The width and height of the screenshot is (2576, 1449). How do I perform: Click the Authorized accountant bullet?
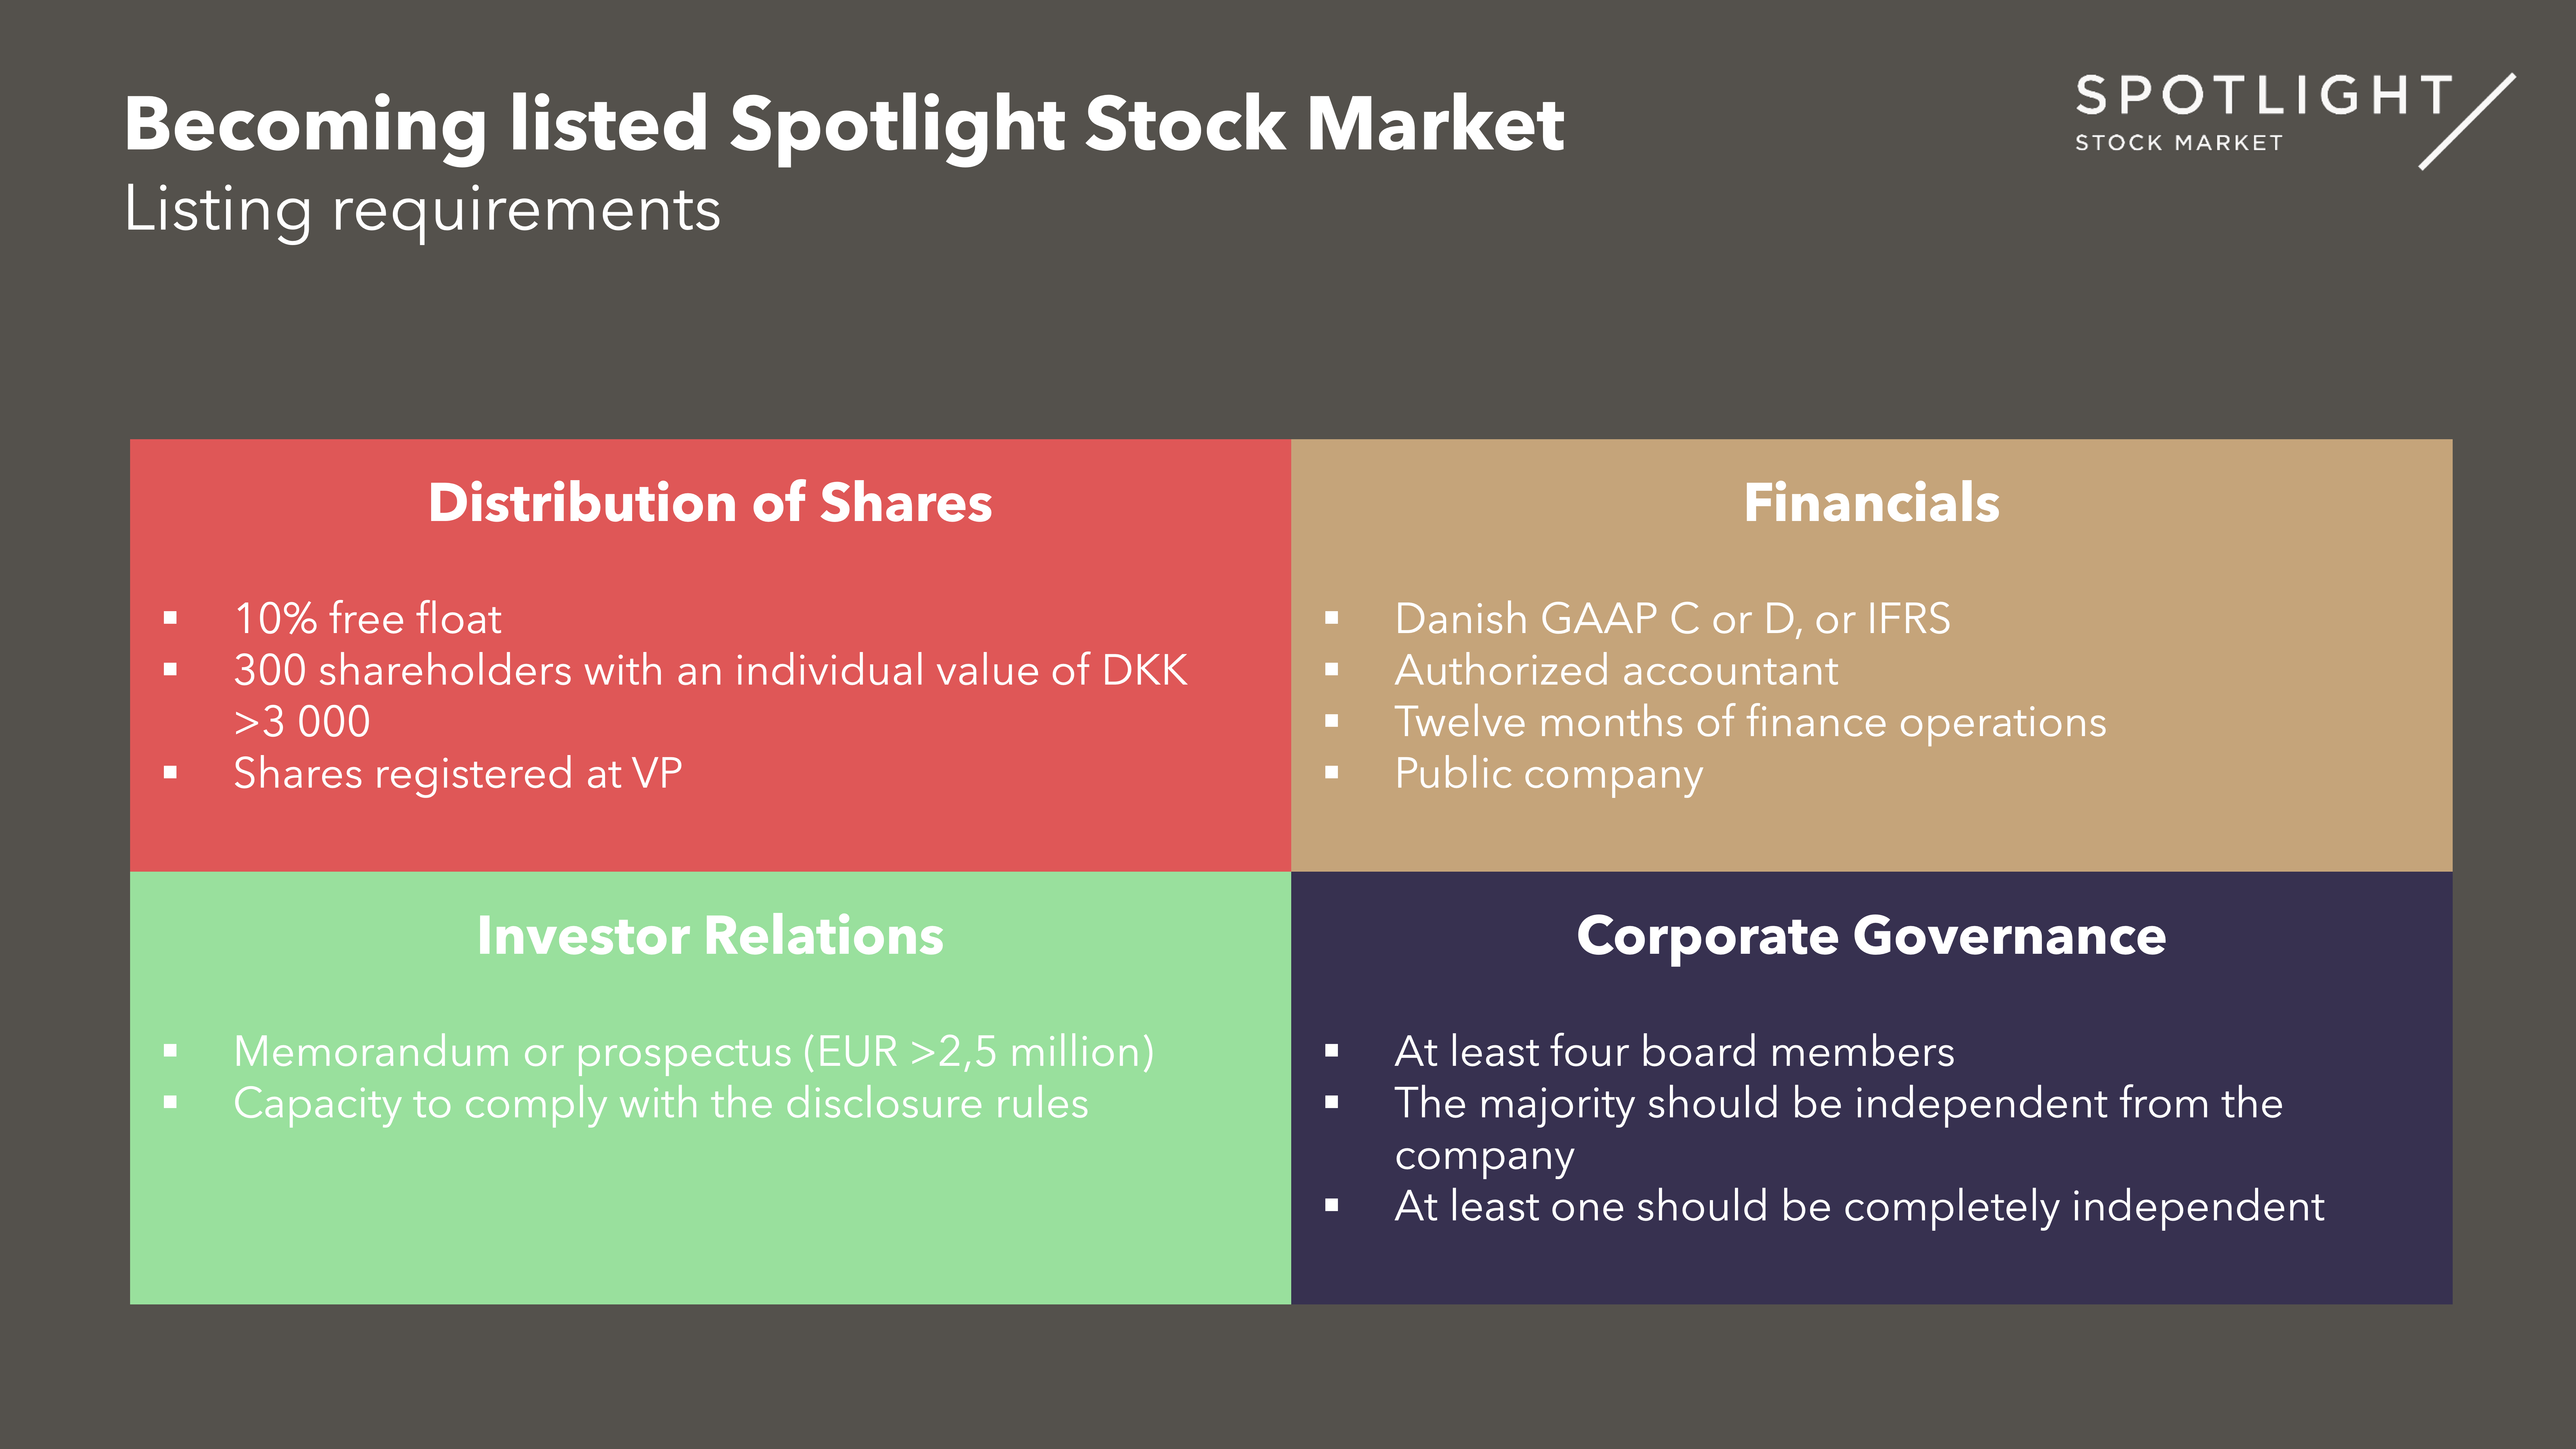(x=1616, y=670)
